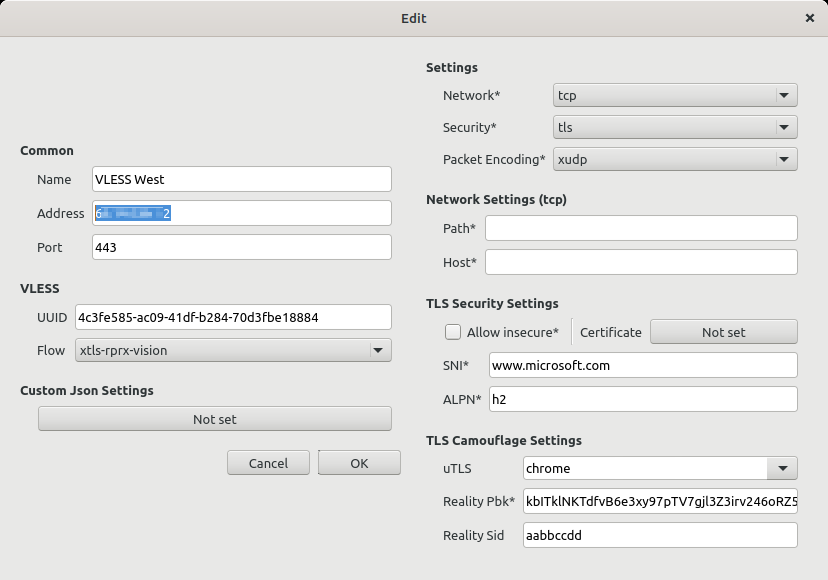Click the Reality Sid field aabbccdd

click(x=660, y=536)
